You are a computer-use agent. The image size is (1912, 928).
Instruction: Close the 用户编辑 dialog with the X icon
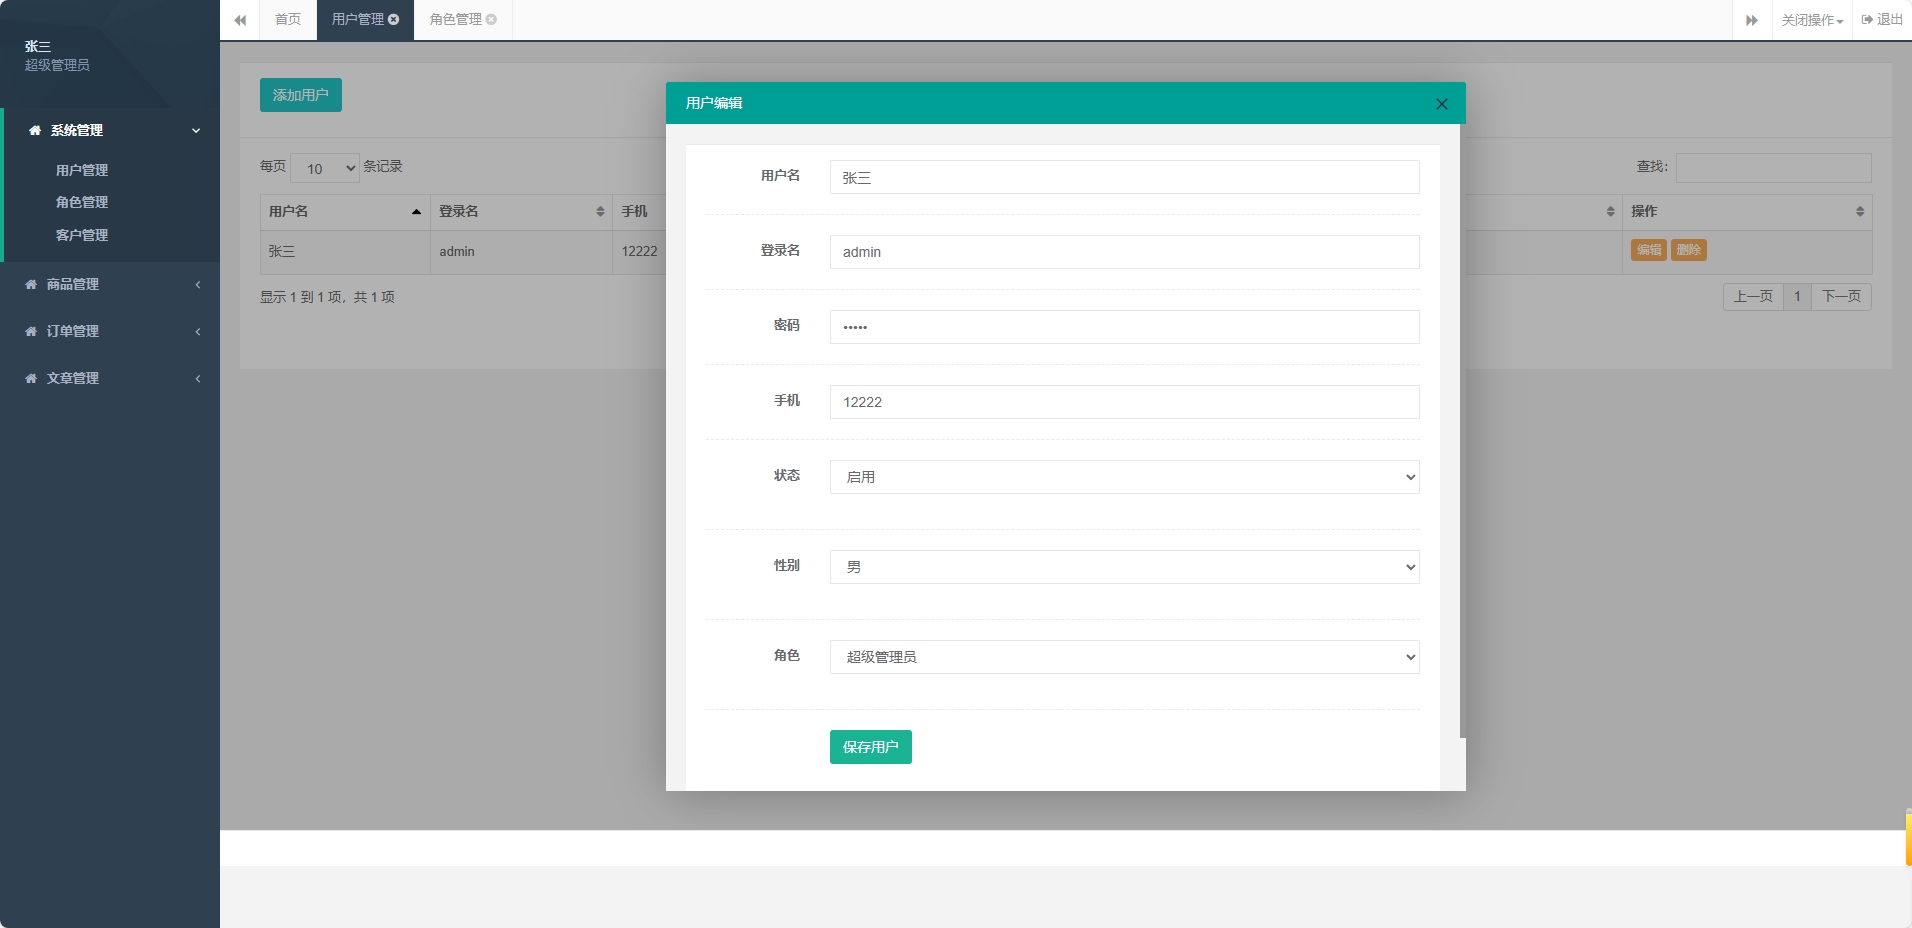tap(1441, 104)
